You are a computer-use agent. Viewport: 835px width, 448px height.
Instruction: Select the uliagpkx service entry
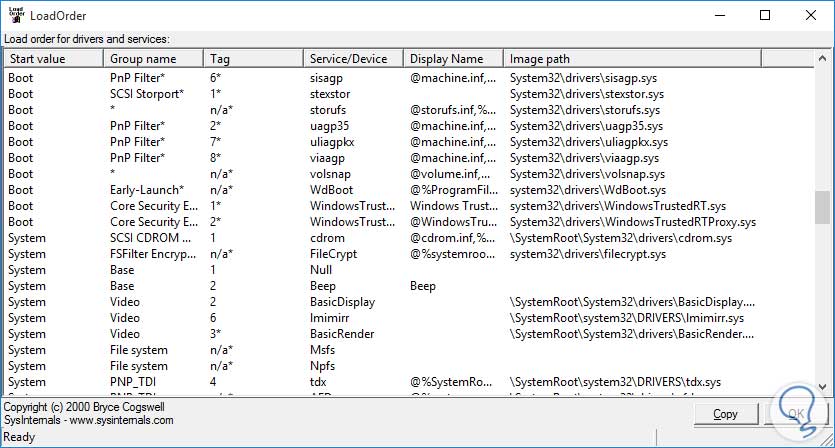332,142
